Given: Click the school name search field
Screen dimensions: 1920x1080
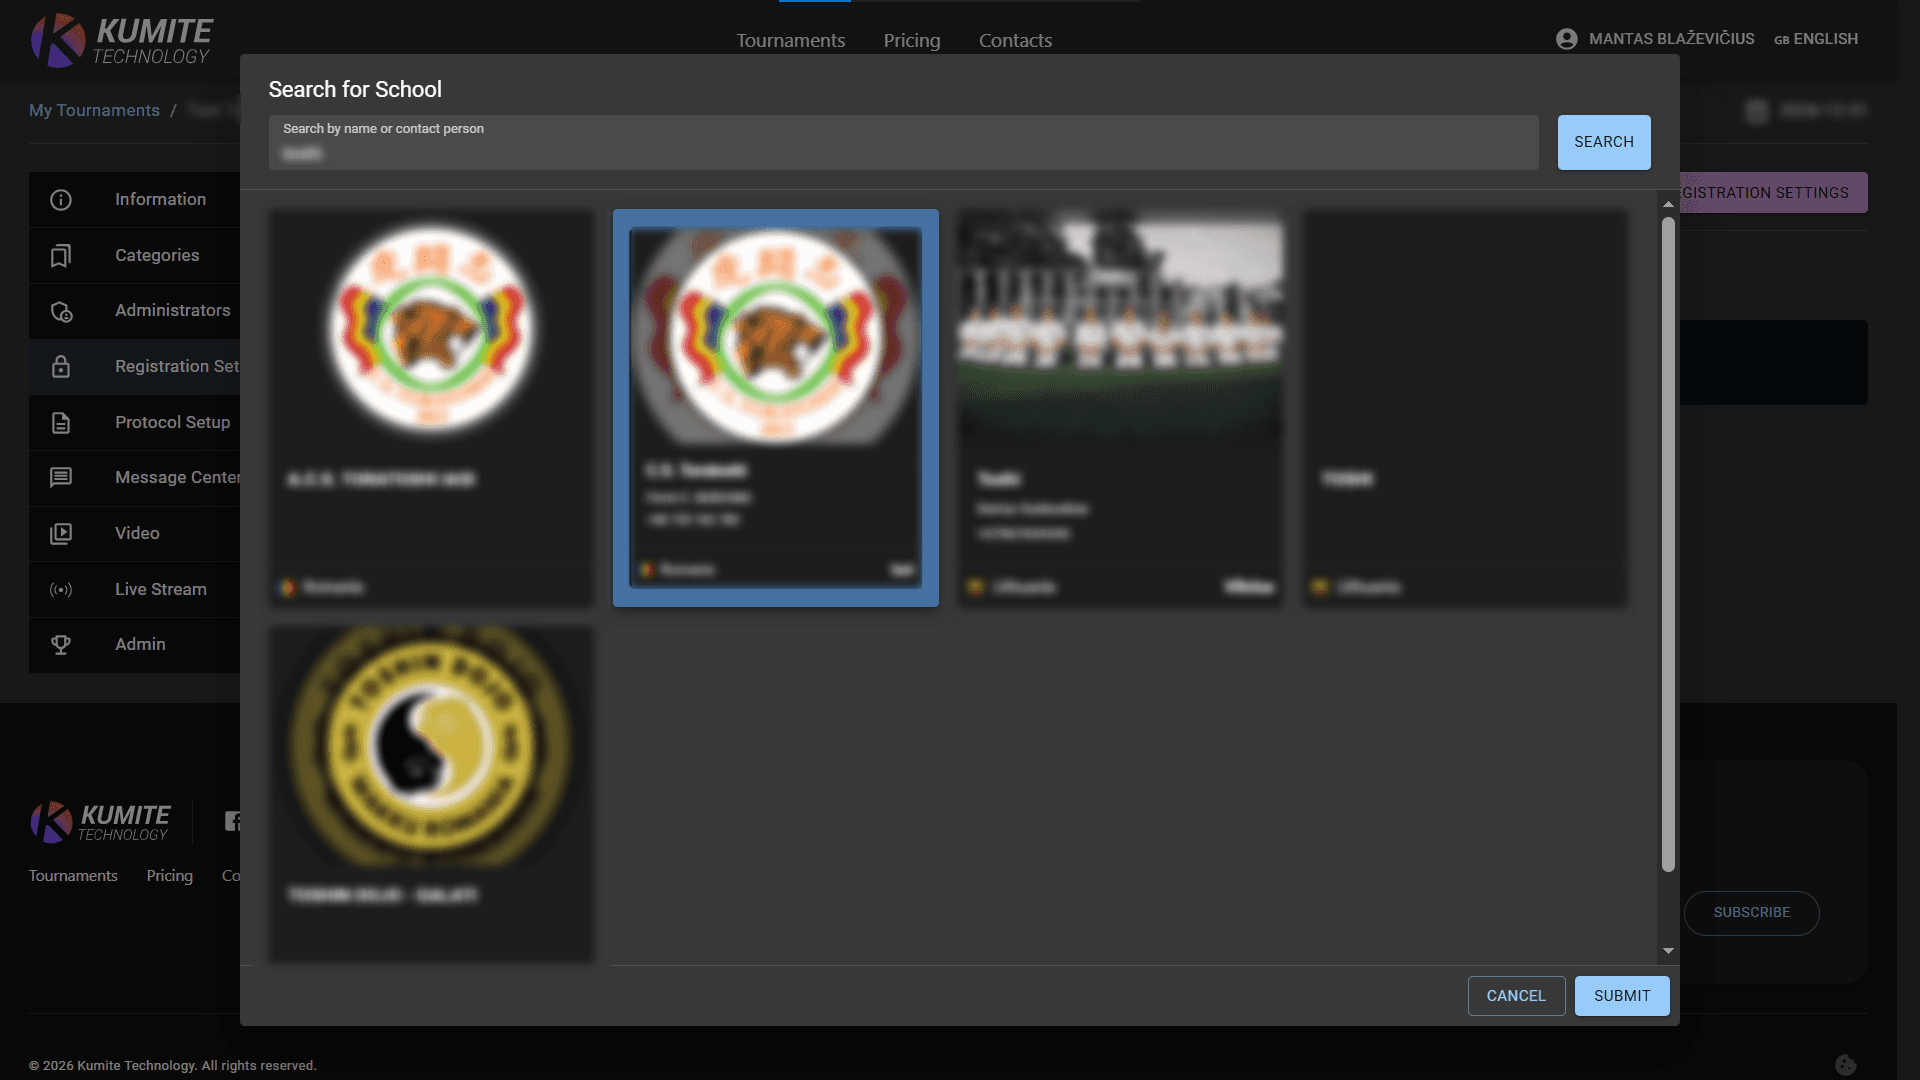Looking at the screenshot, I should coord(902,143).
